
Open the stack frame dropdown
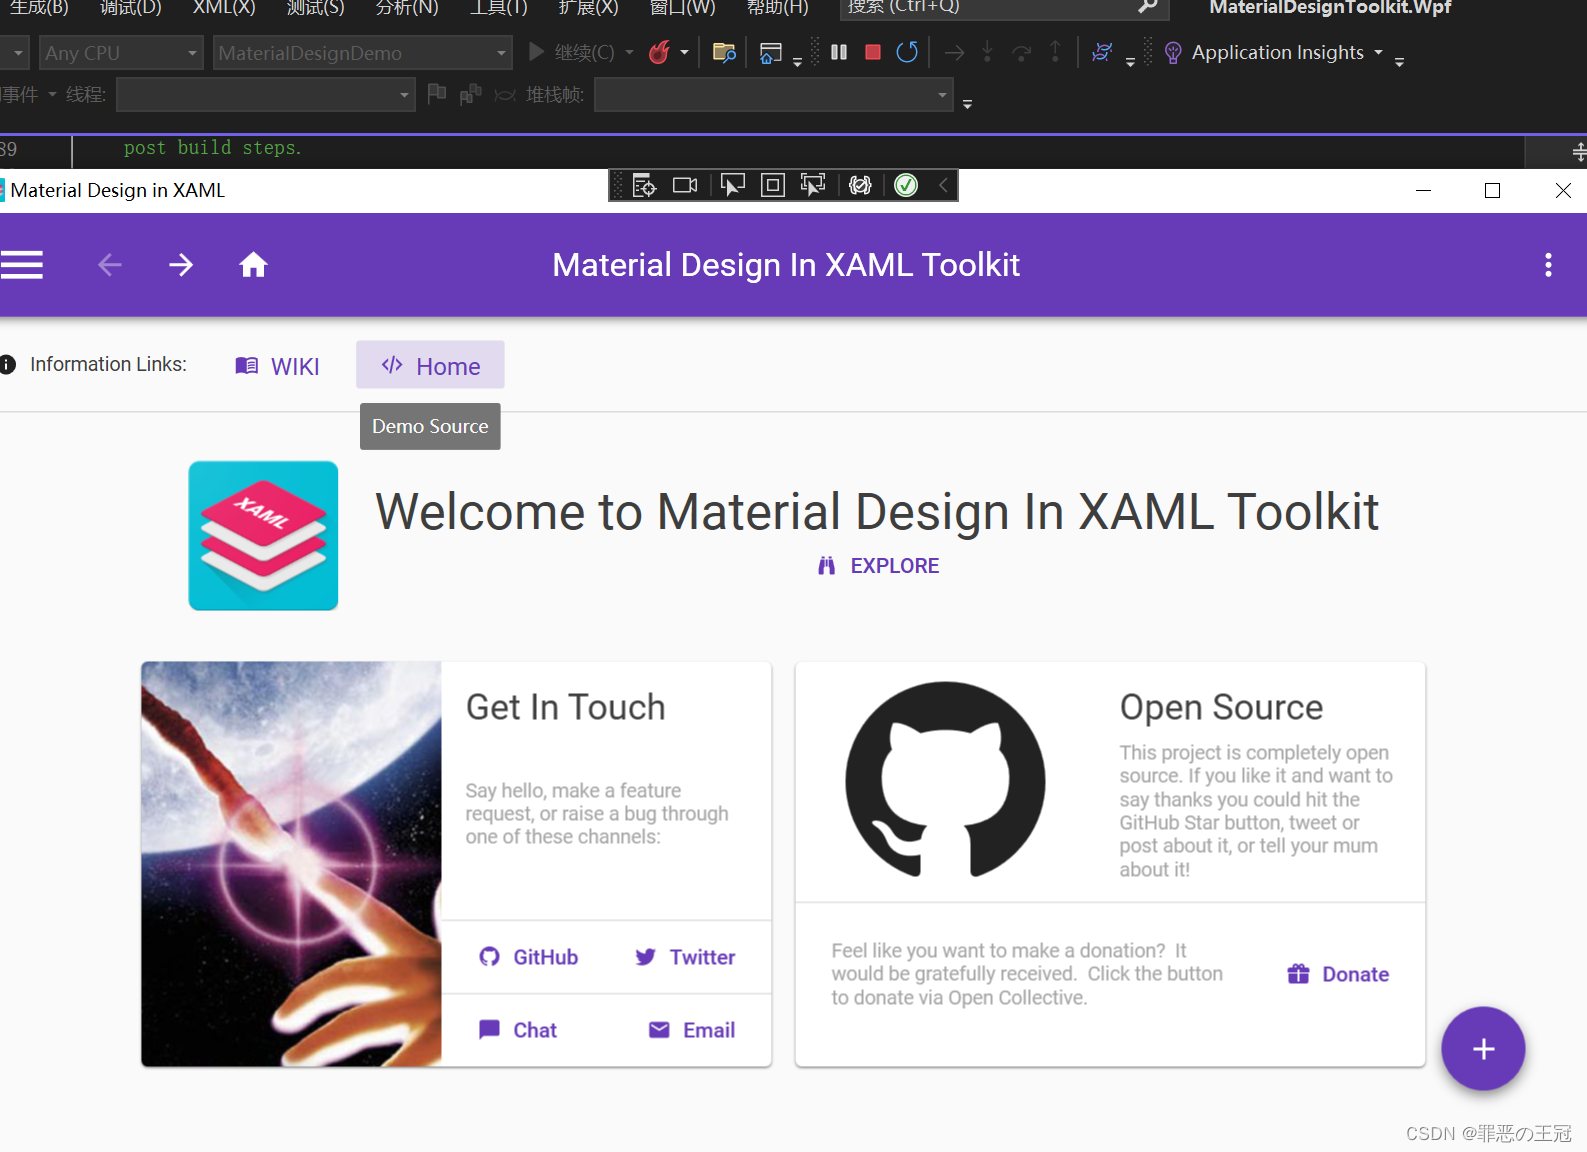click(774, 95)
